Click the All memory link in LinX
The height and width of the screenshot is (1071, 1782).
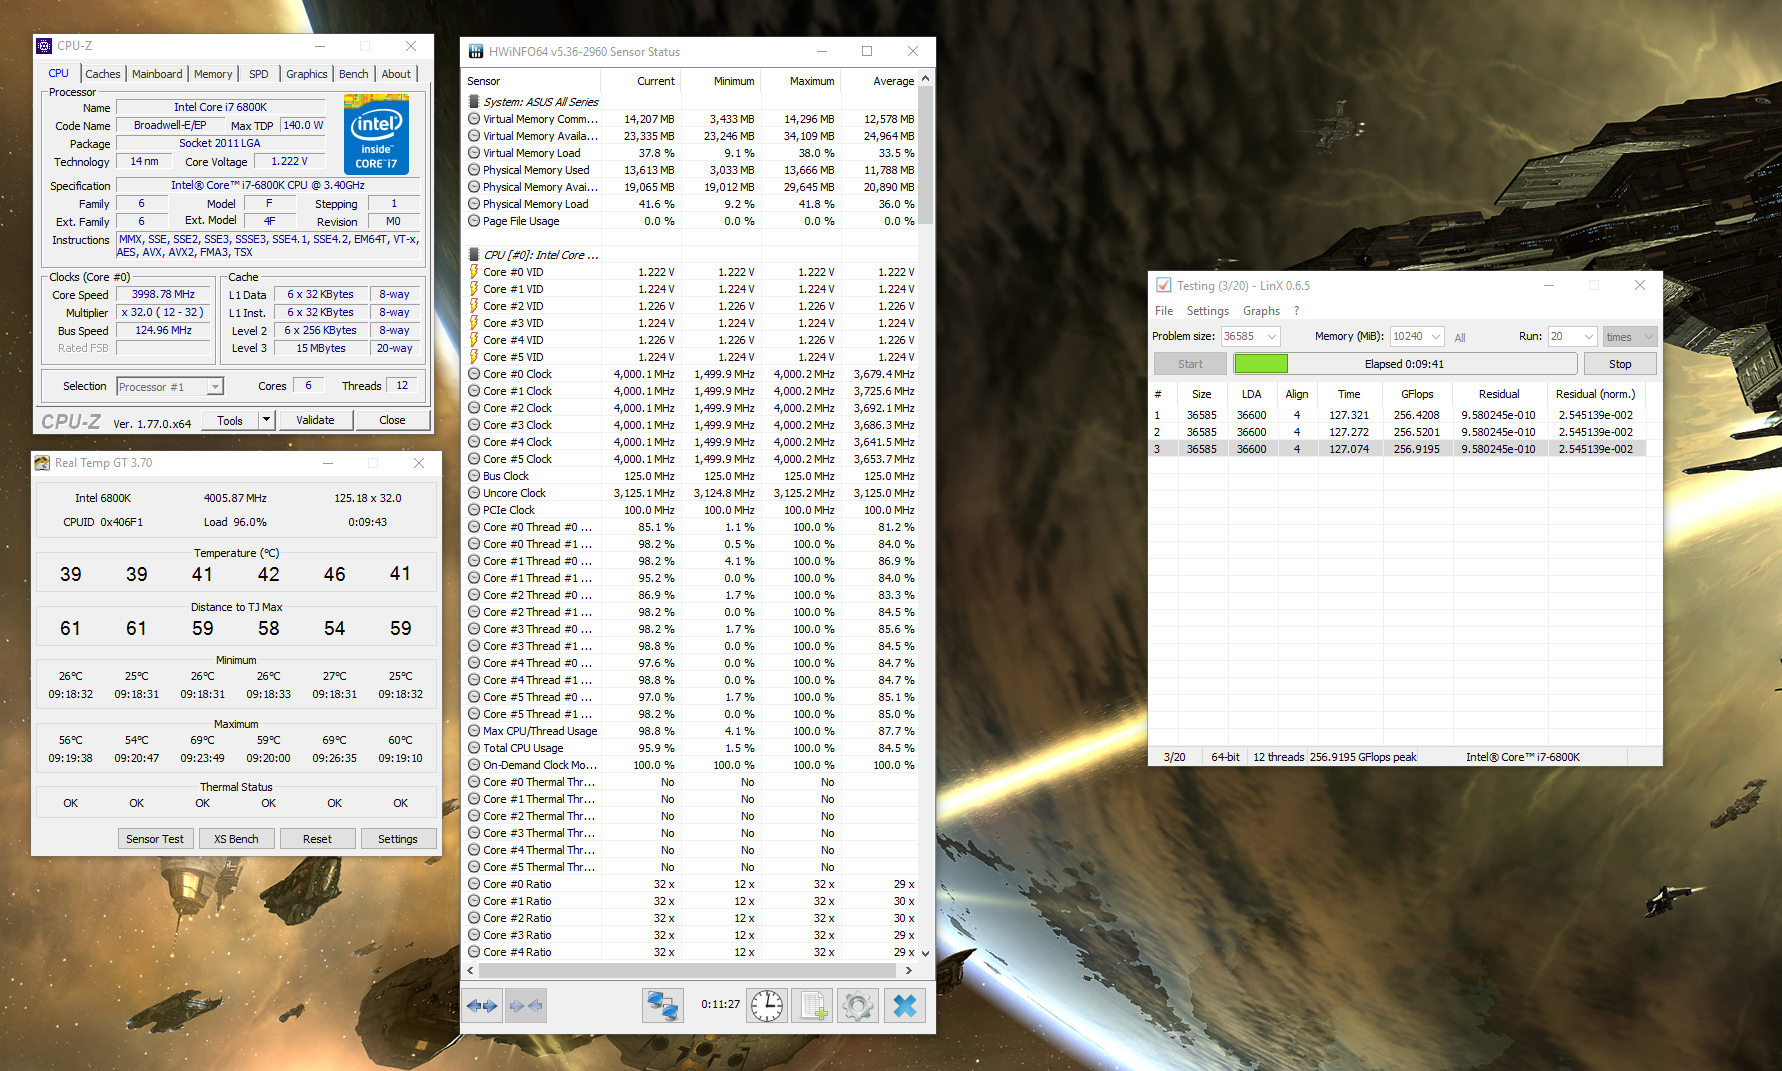pyautogui.click(x=1460, y=337)
